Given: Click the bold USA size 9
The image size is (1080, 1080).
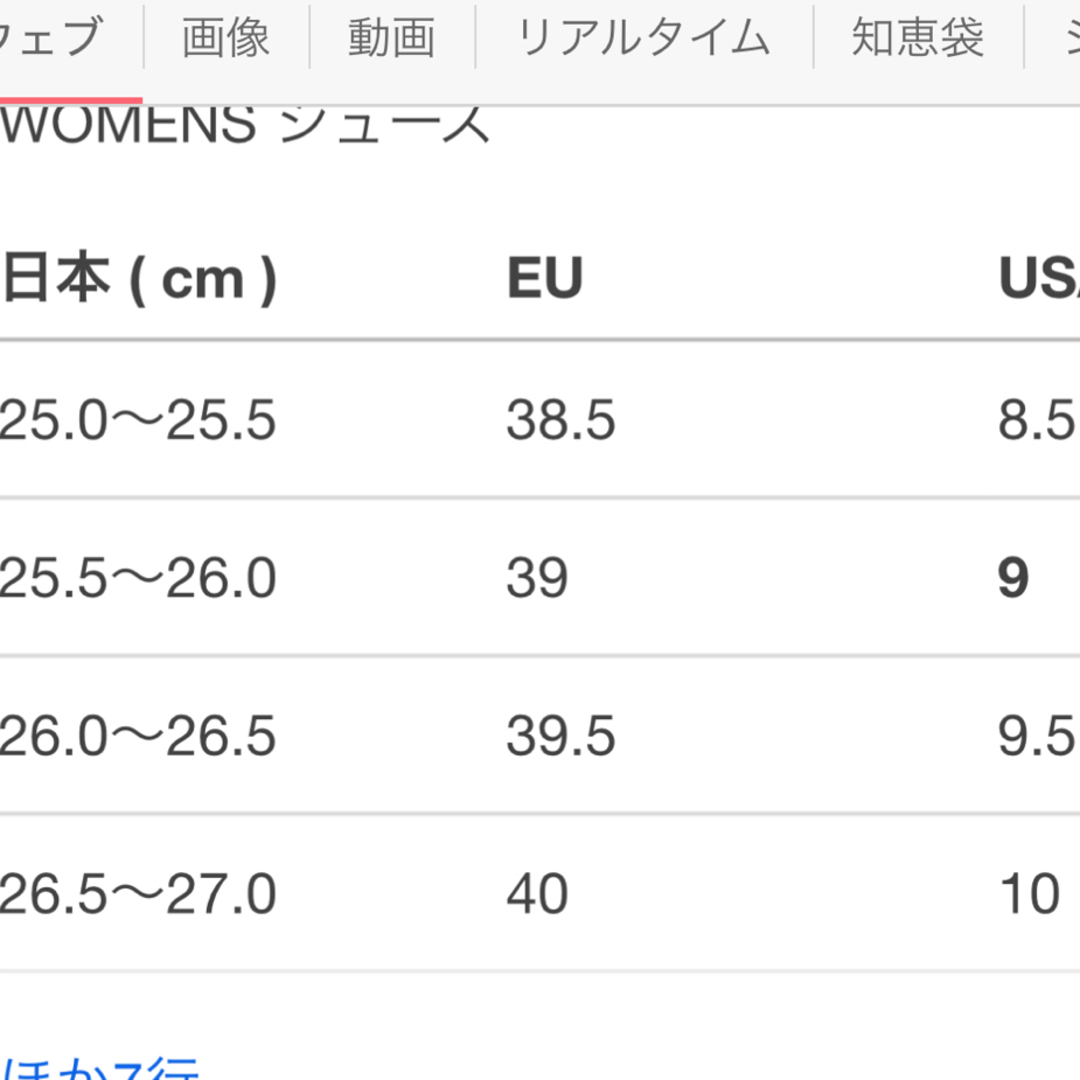Looking at the screenshot, I should (x=1013, y=578).
